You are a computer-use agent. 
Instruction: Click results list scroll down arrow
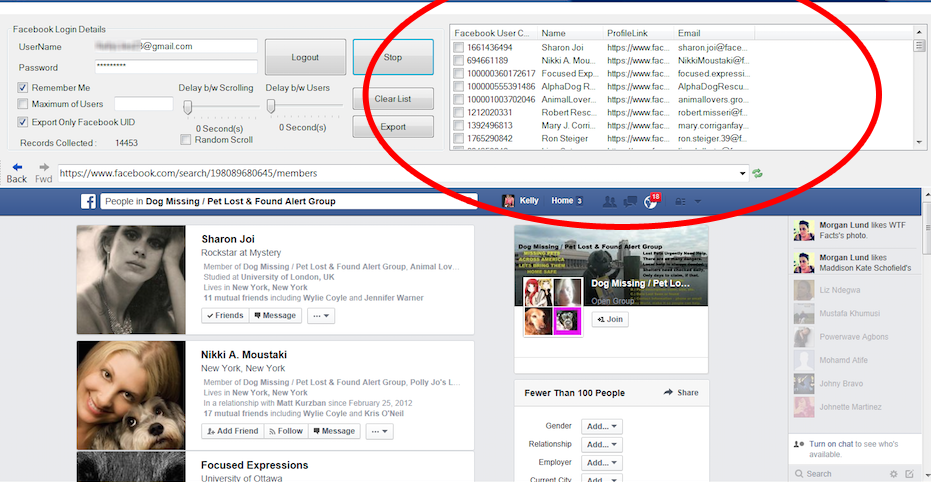tap(920, 142)
